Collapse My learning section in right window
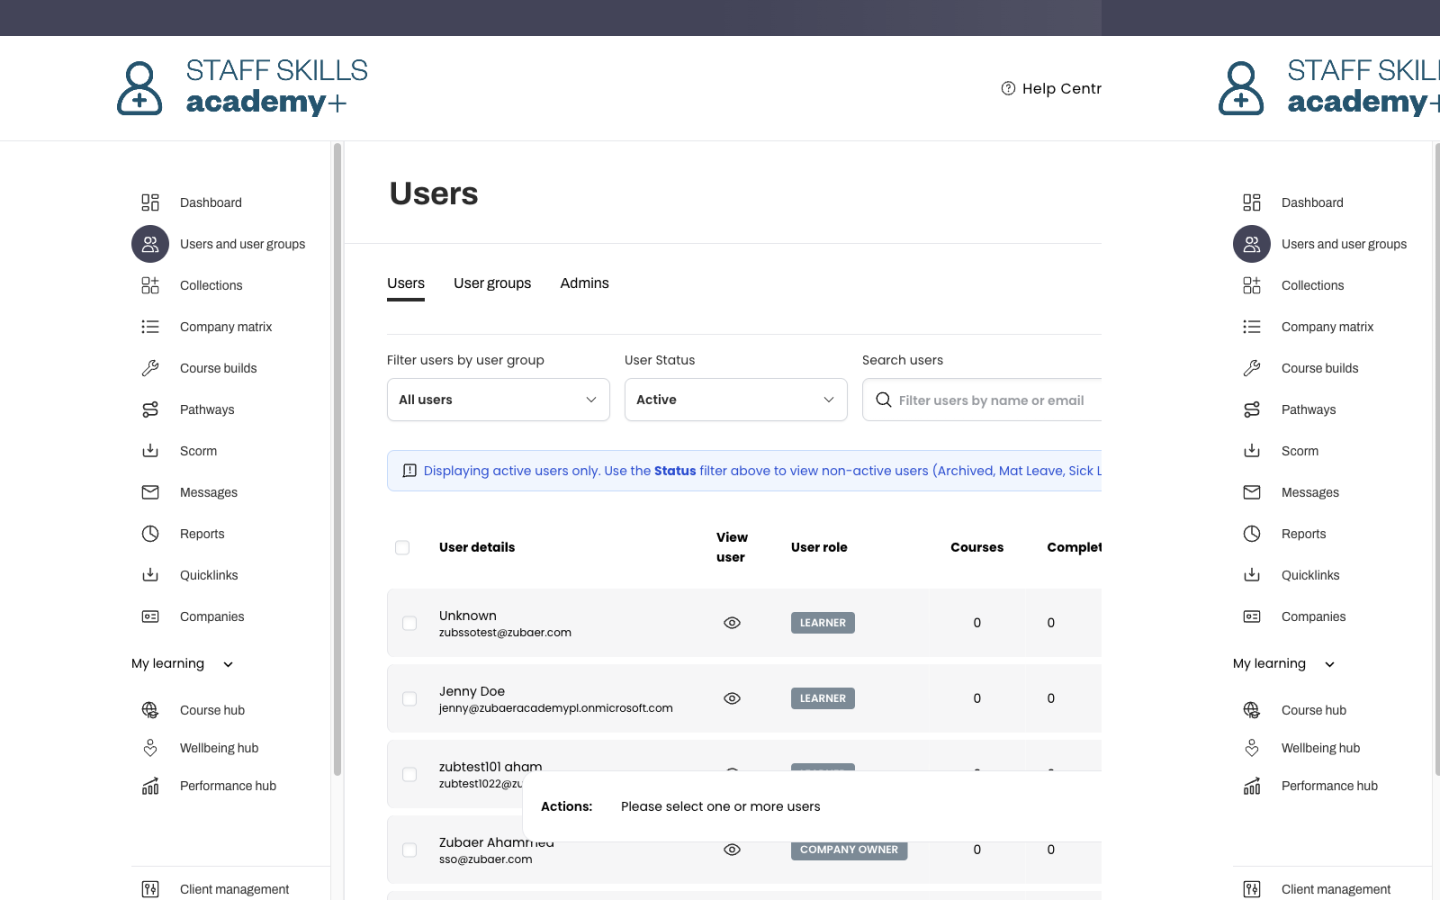The width and height of the screenshot is (1440, 900). [x=1284, y=664]
